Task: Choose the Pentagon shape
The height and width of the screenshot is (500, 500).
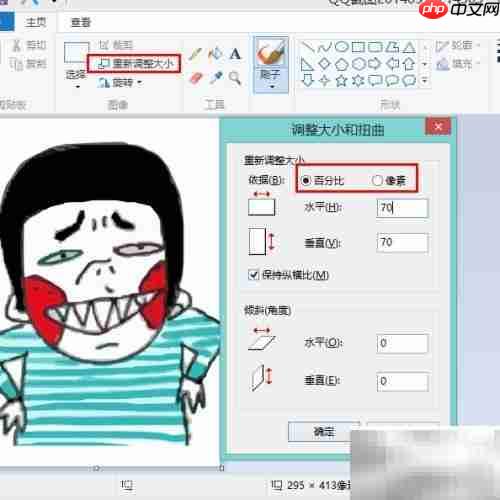Action: 341,64
